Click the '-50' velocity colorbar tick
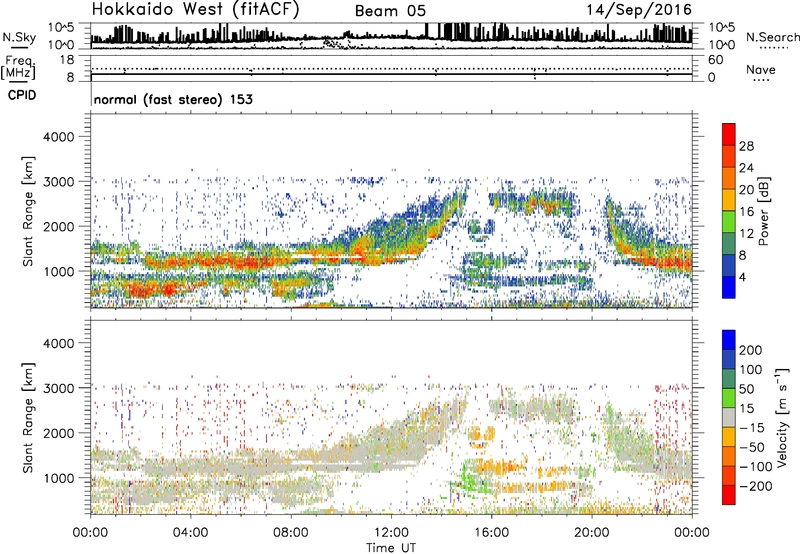This screenshot has height=554, width=800. coord(752,447)
